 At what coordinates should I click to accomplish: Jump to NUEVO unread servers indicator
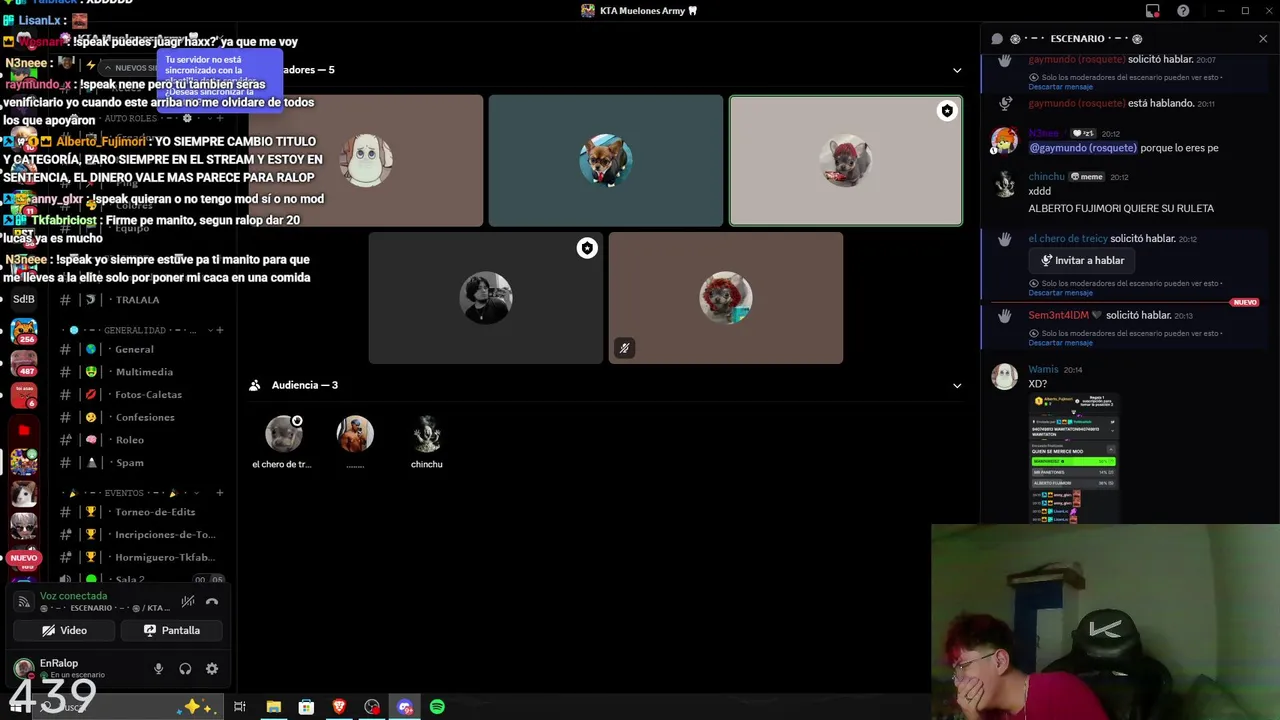click(24, 558)
